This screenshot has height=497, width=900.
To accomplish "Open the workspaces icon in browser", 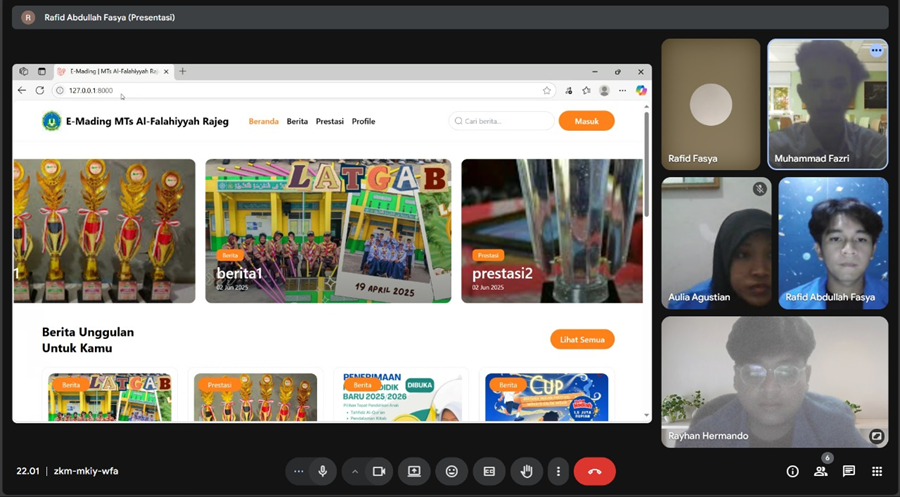I will 24,72.
